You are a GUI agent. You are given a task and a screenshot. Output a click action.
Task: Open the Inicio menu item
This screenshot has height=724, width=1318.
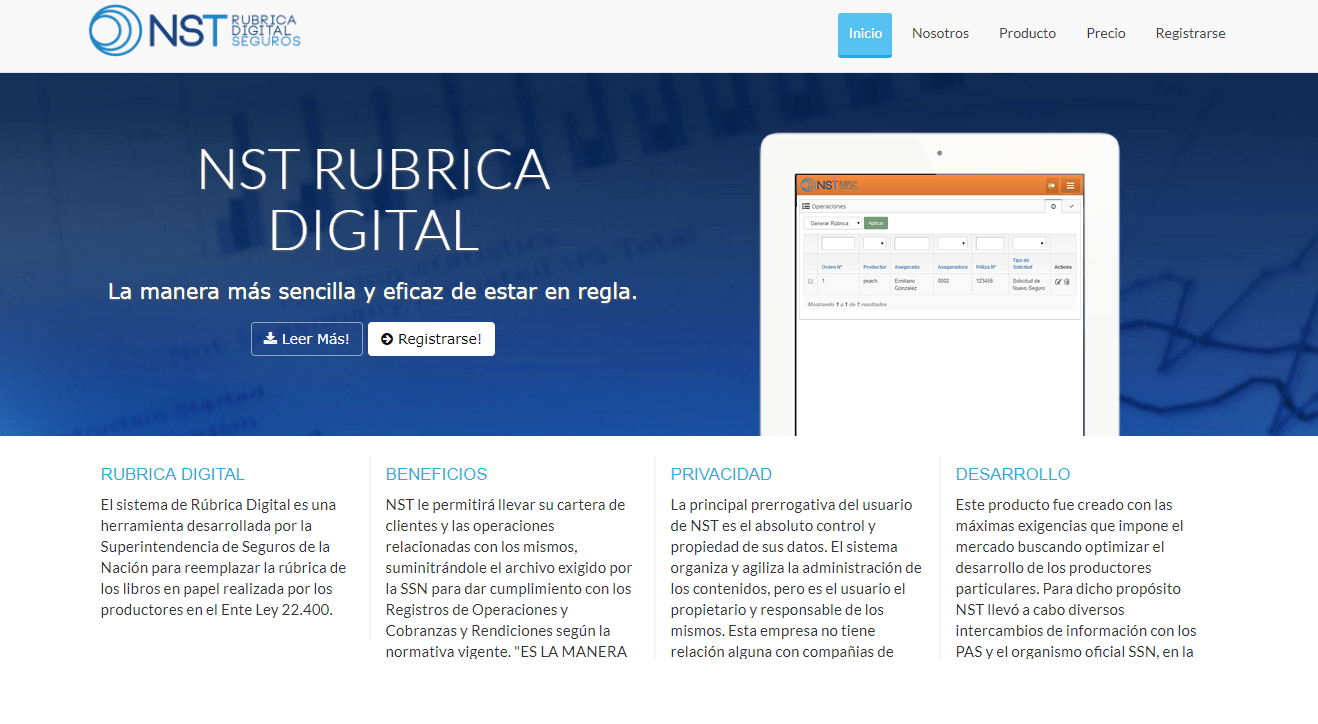point(865,34)
